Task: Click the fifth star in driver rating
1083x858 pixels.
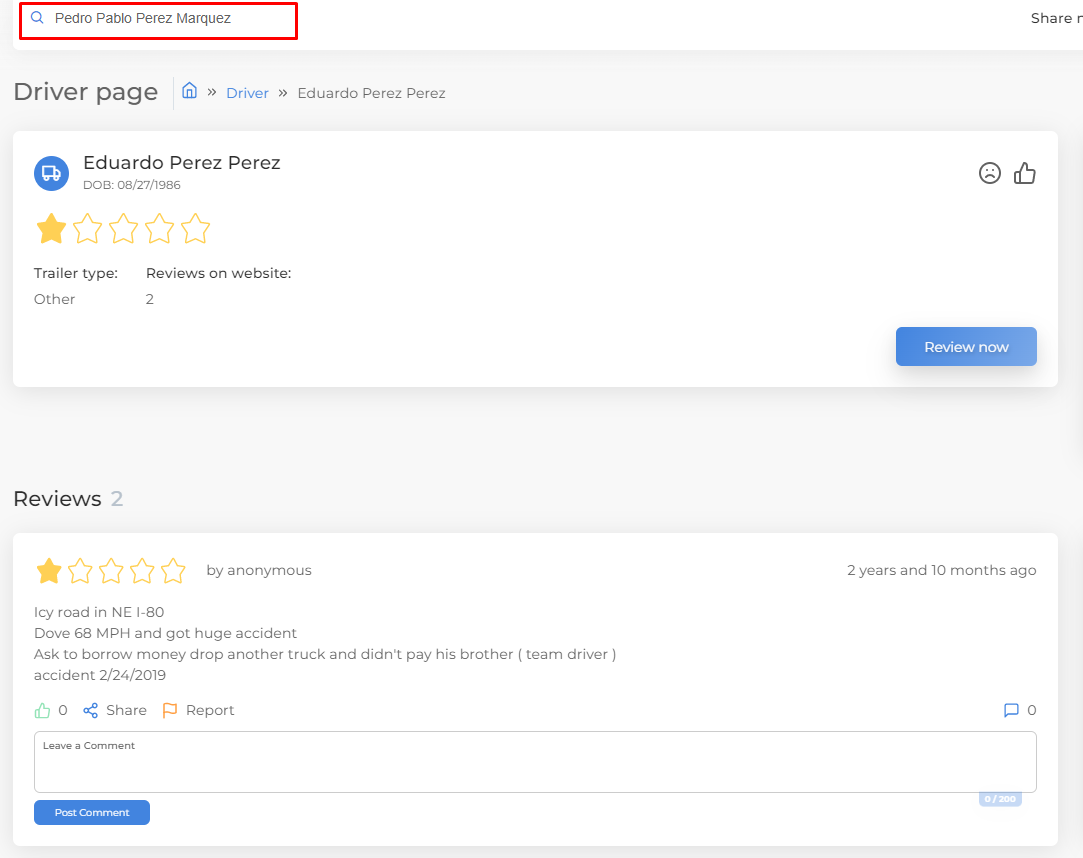Action: pyautogui.click(x=195, y=229)
